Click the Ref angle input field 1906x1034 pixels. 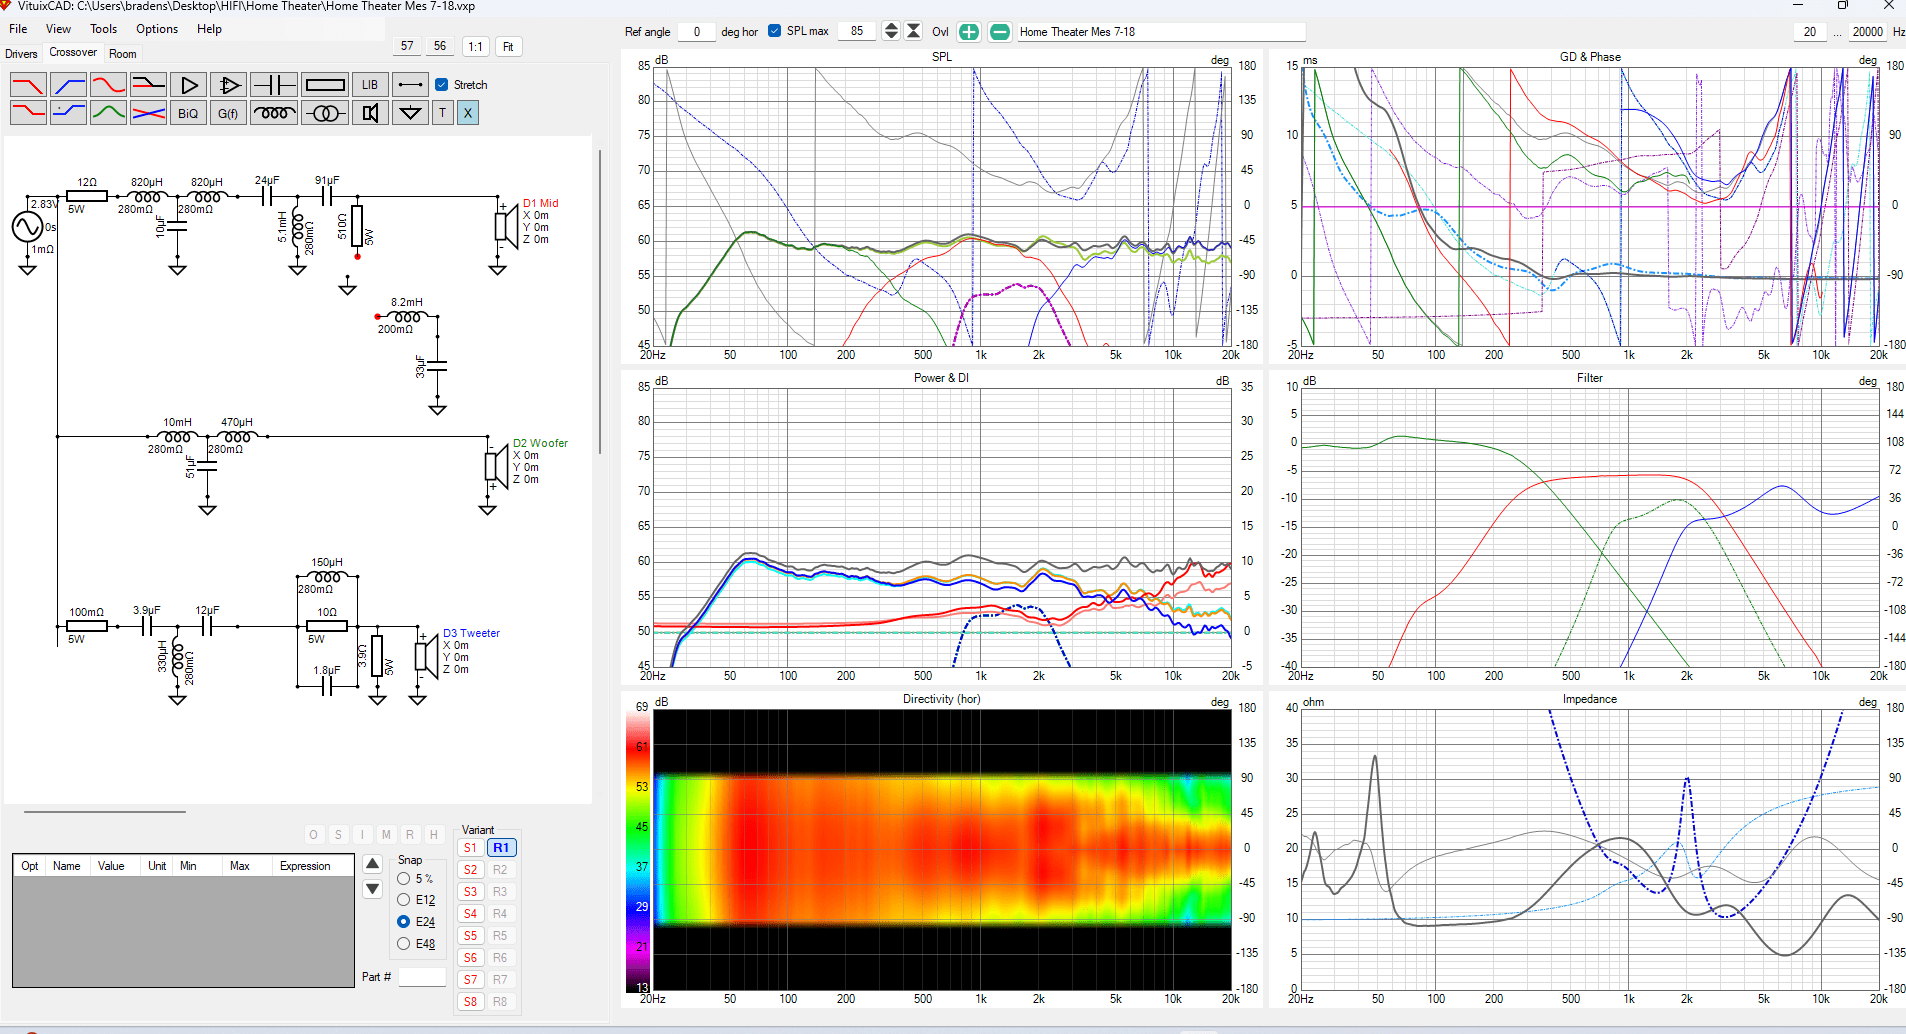click(696, 32)
